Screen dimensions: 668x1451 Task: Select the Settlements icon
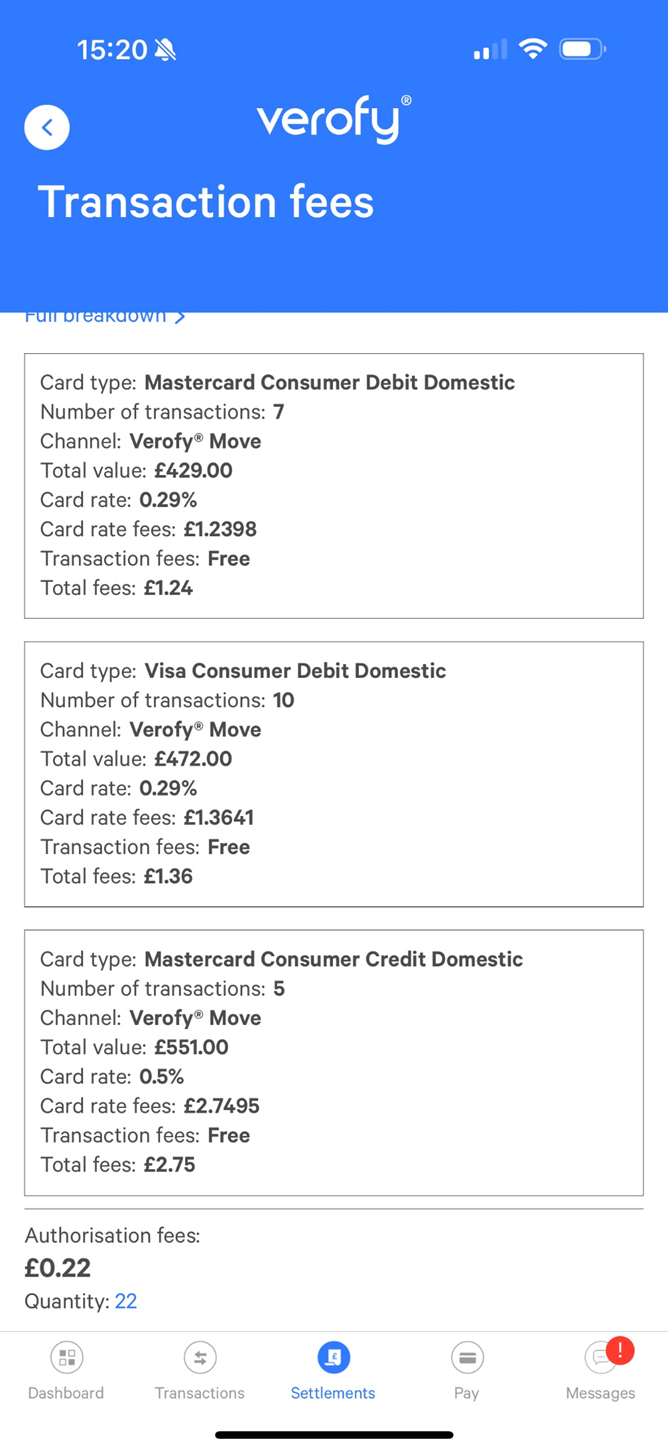tap(333, 1357)
